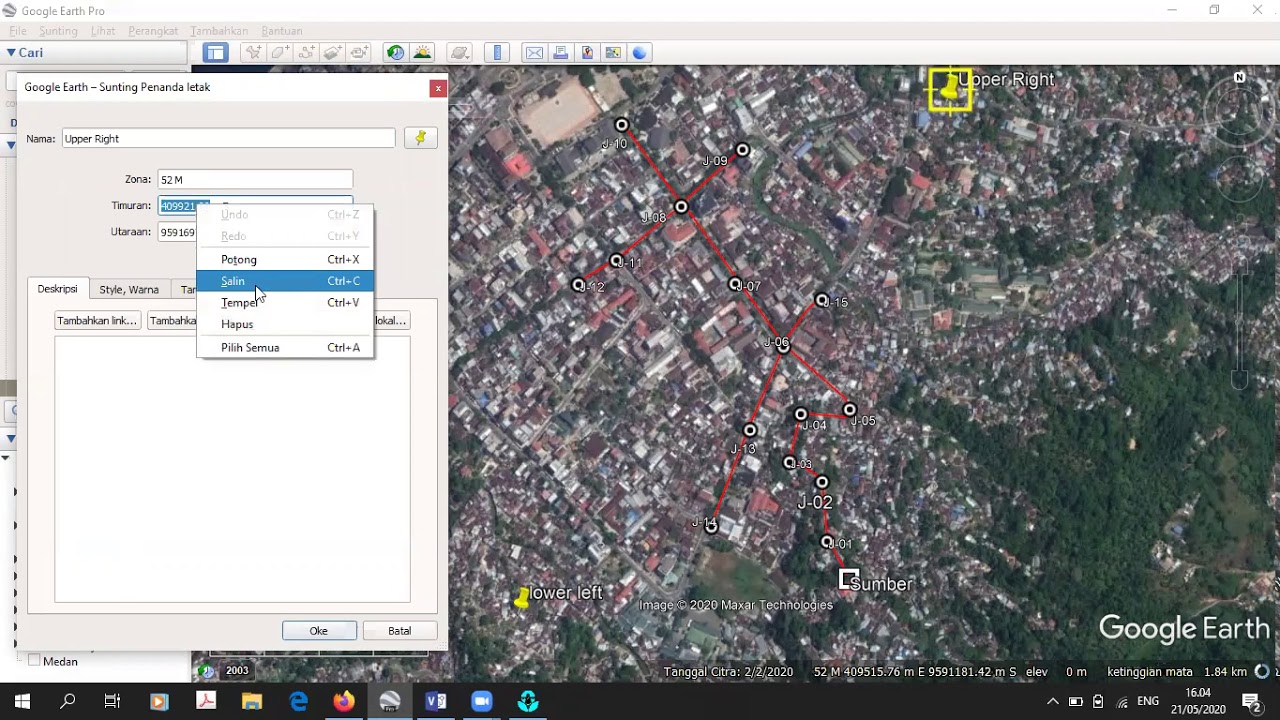Click the Tambahkan link... button
The image size is (1280, 720).
click(97, 321)
